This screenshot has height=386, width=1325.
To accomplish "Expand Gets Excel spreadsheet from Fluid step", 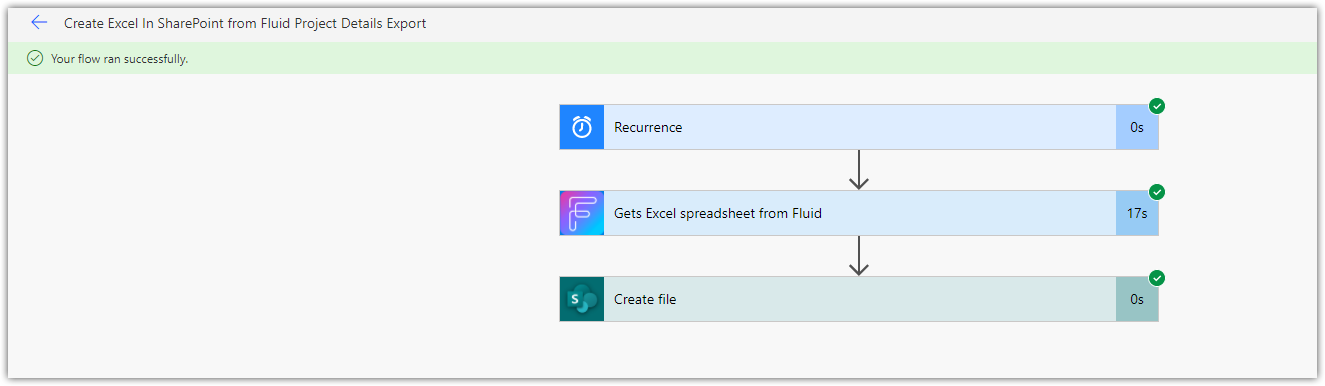I will tap(860, 213).
